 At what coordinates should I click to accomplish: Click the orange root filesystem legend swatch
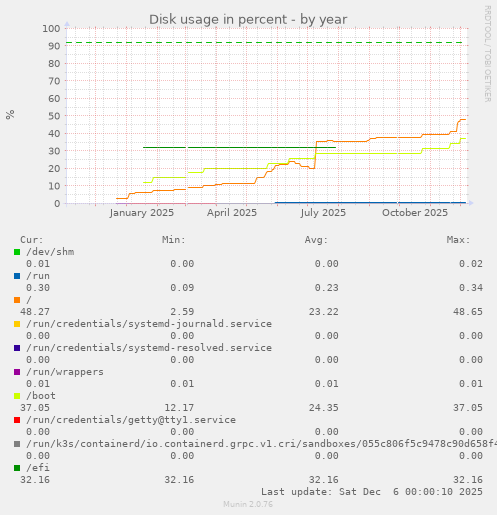17,300
